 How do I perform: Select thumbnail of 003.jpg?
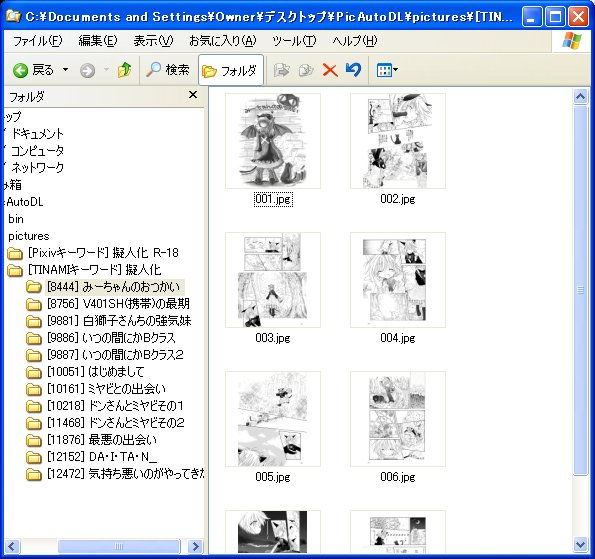coord(273,280)
